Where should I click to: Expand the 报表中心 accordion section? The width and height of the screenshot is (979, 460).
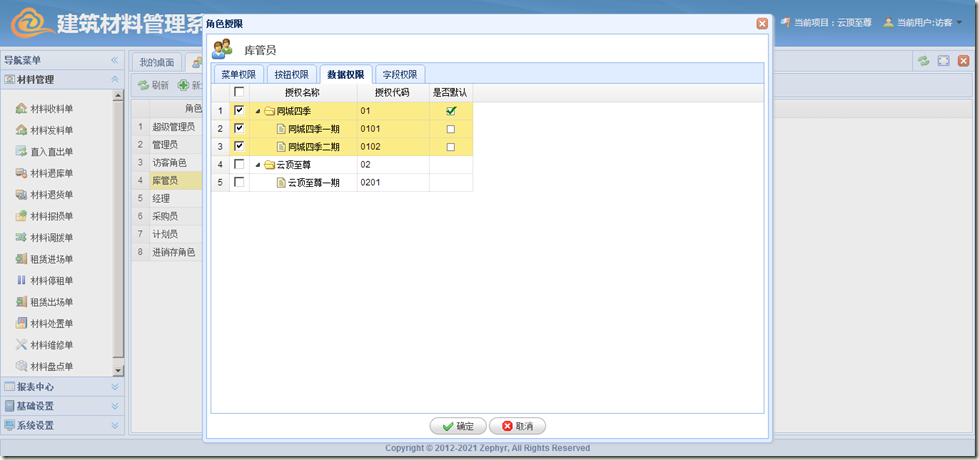pos(62,386)
